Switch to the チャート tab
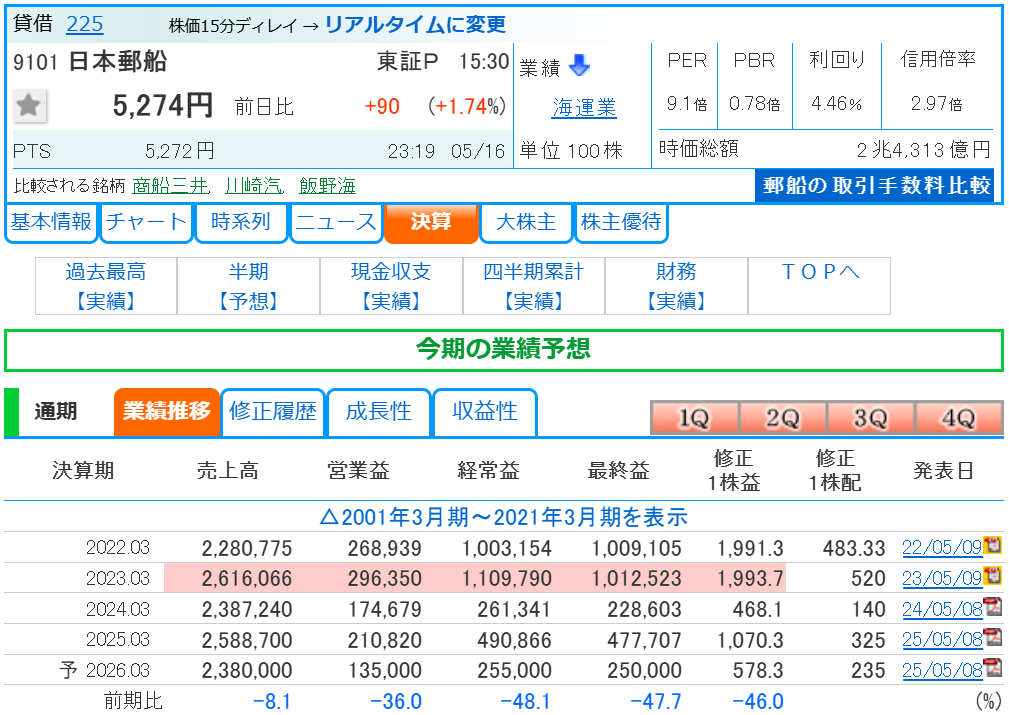Viewport: 1009px width, 715px height. [x=147, y=223]
